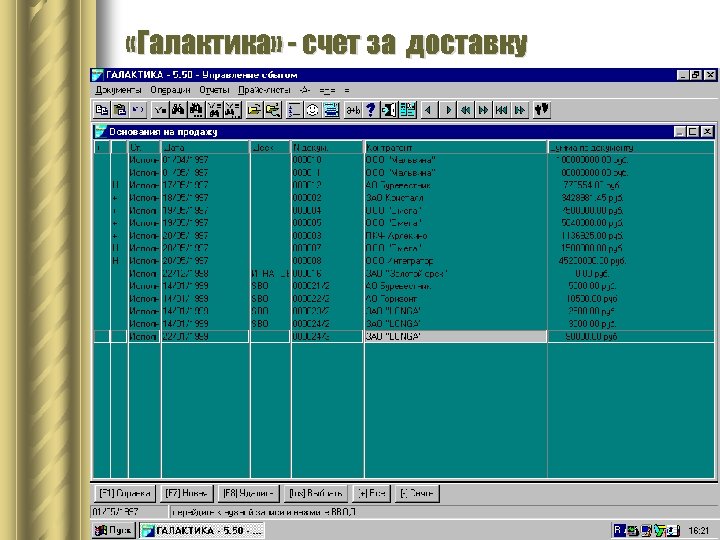The width and height of the screenshot is (720, 540).
Task: Select row with АО Горизонт counterparty
Action: (x=403, y=298)
